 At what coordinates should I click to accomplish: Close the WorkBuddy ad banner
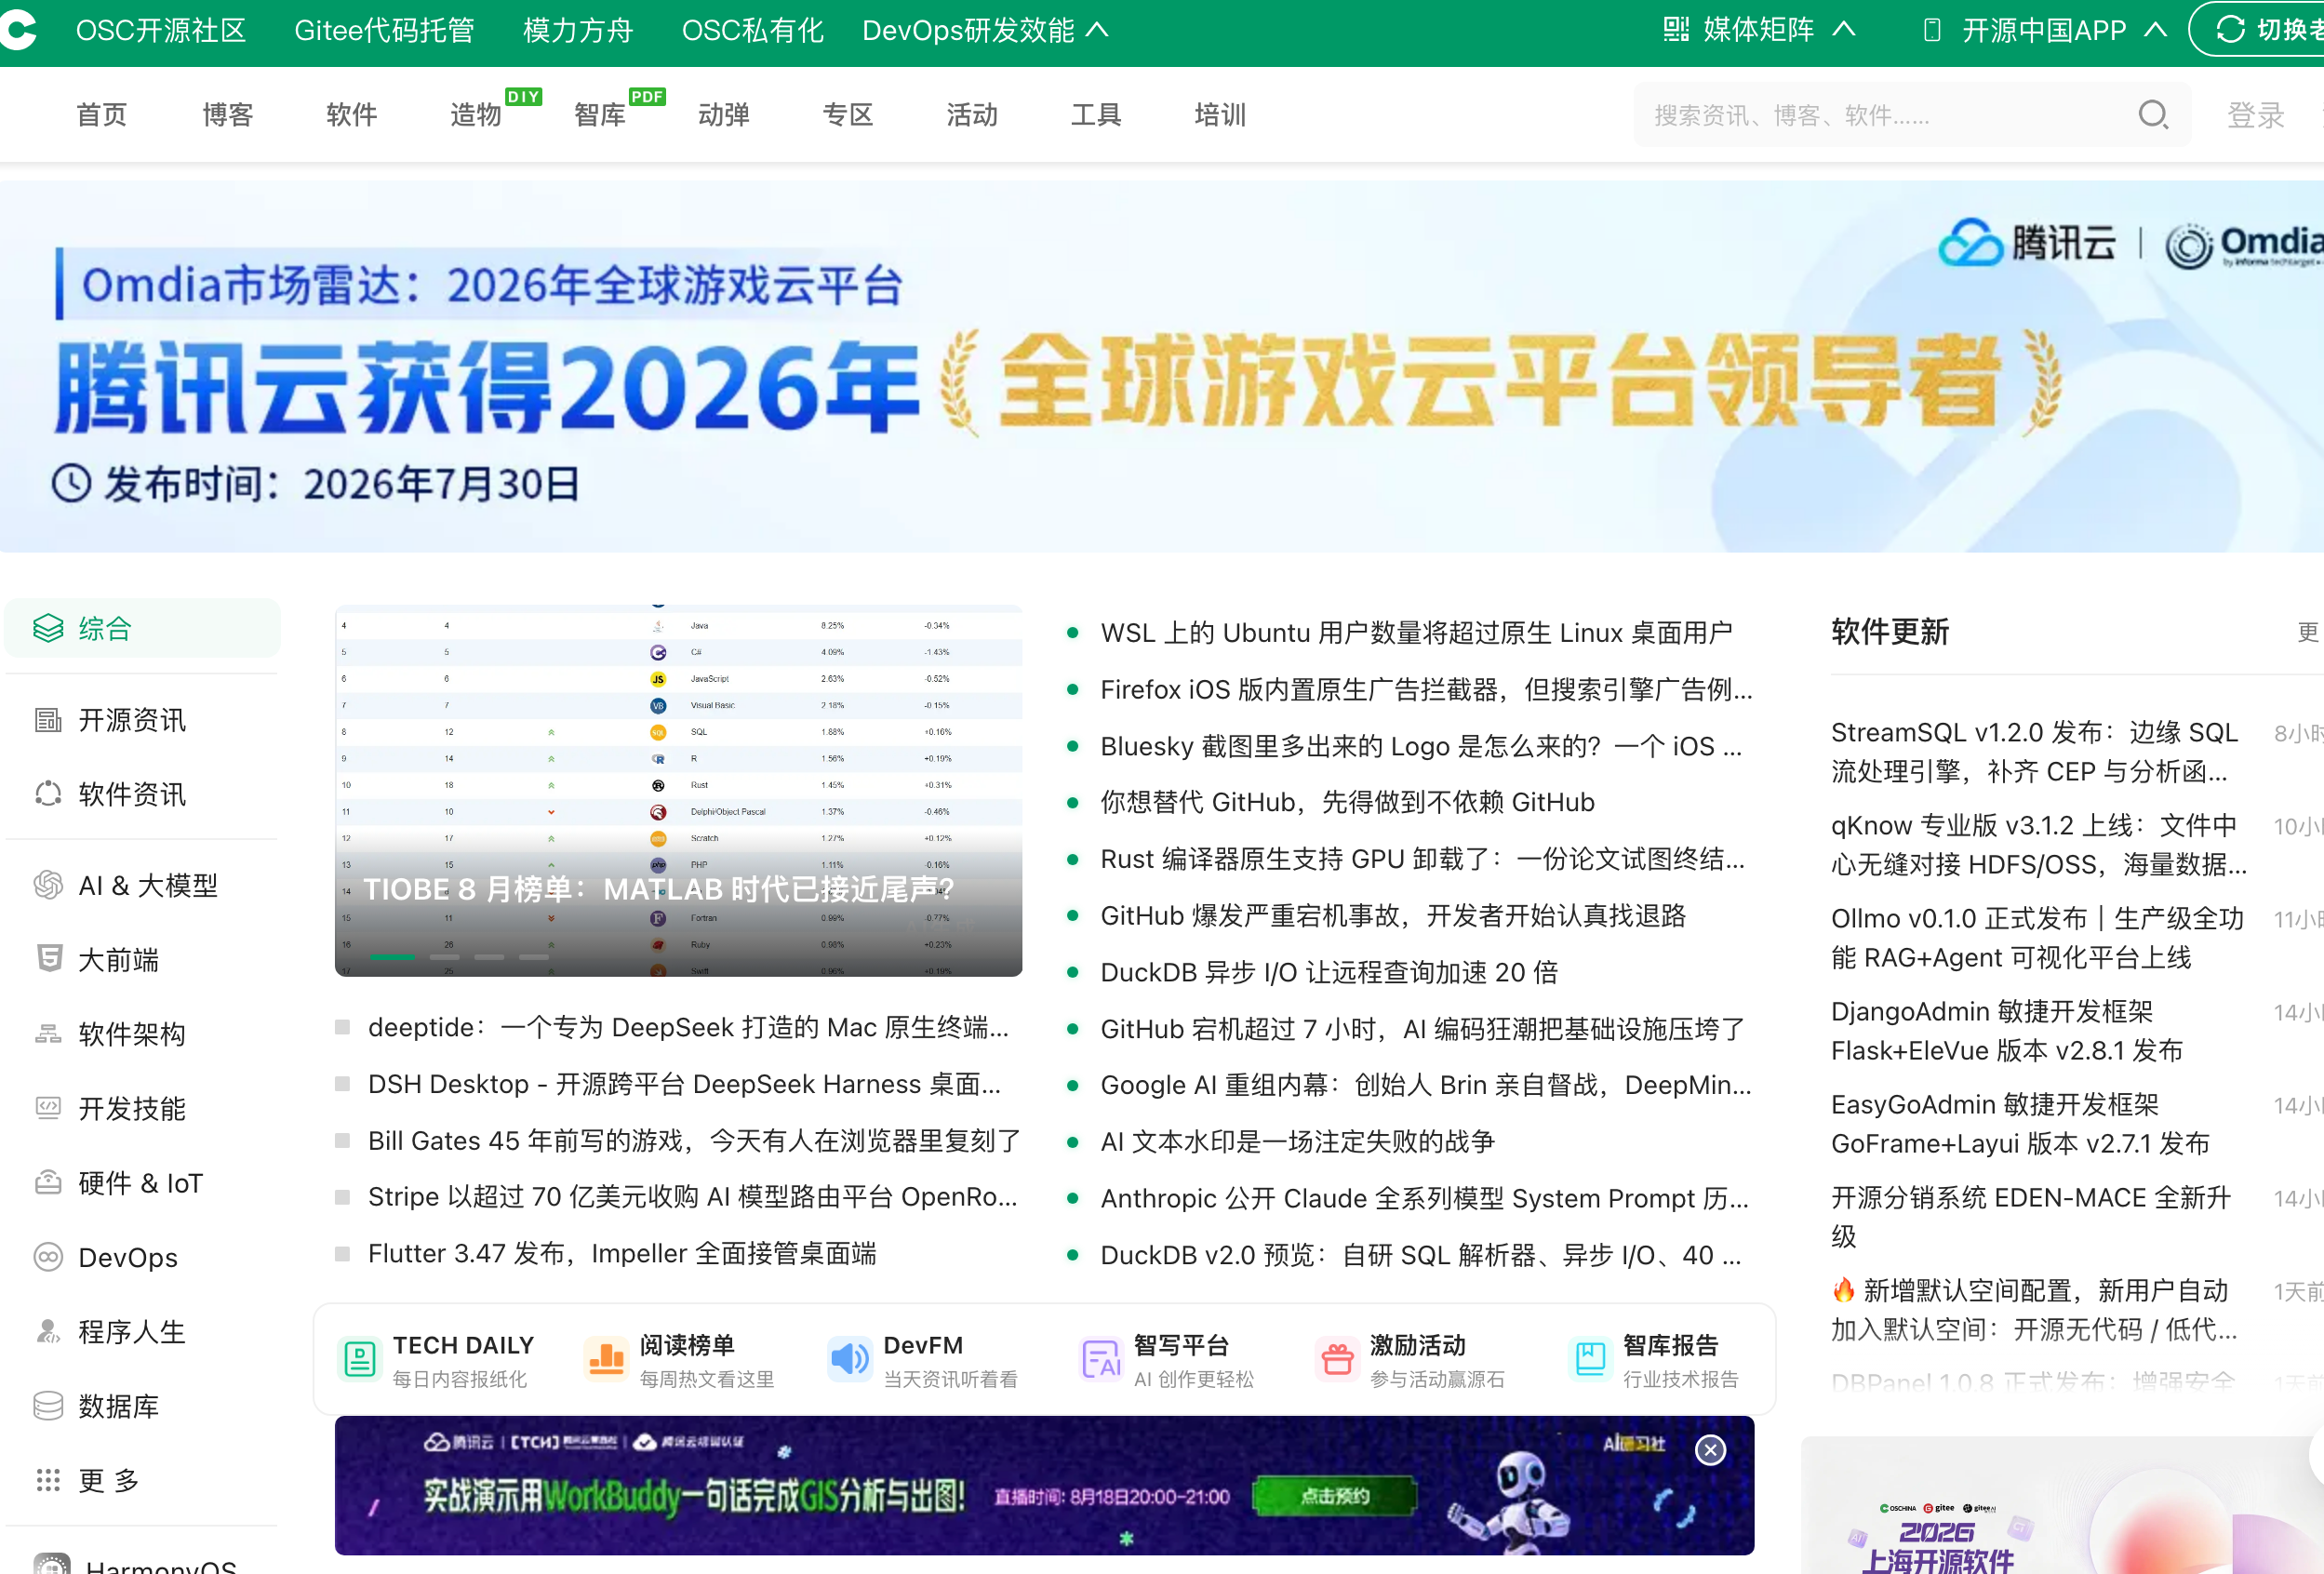click(1710, 1449)
